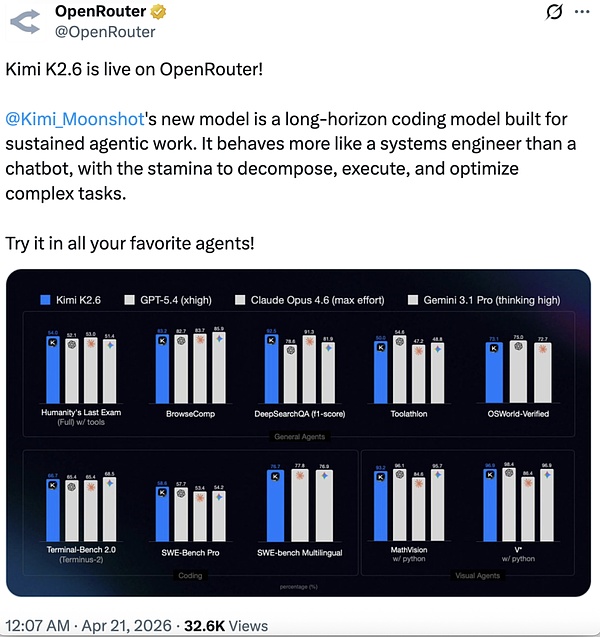This screenshot has height=637, width=600.
Task: Click the blue Kimi bar above MathVision
Action: click(x=380, y=511)
